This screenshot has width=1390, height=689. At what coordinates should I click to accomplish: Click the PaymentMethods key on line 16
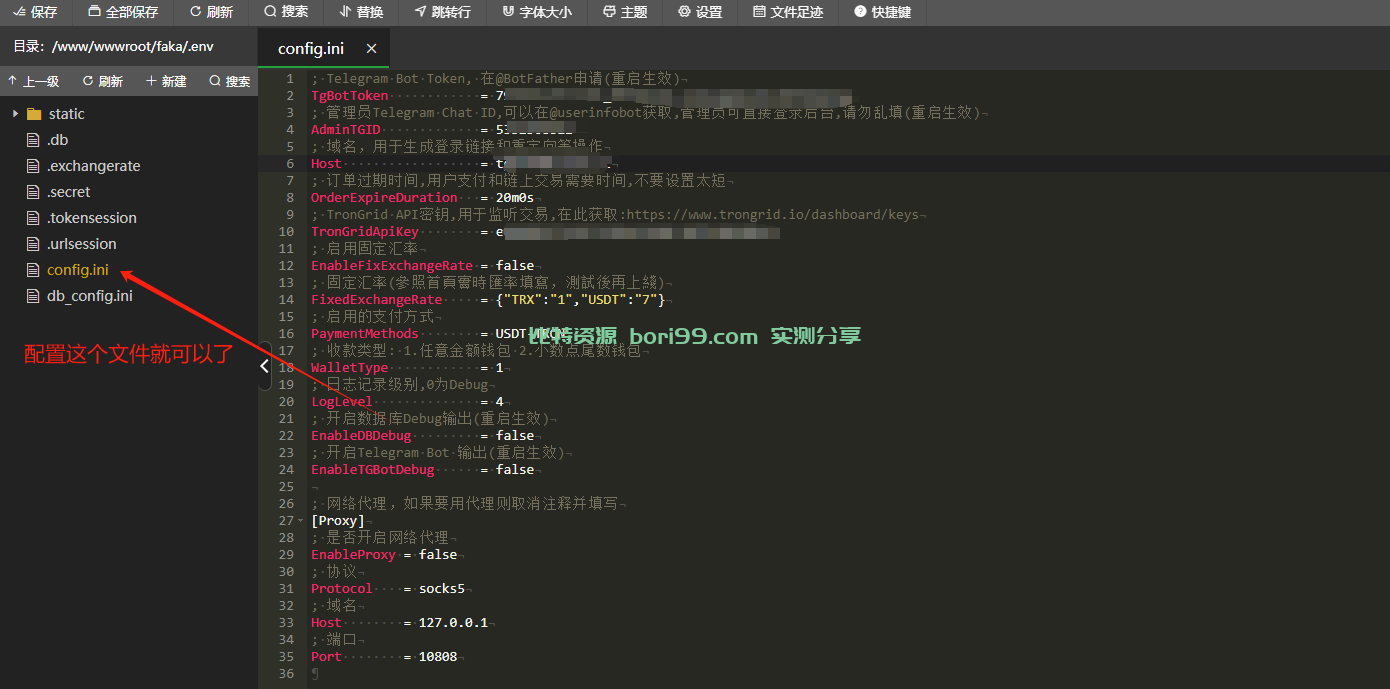click(365, 334)
